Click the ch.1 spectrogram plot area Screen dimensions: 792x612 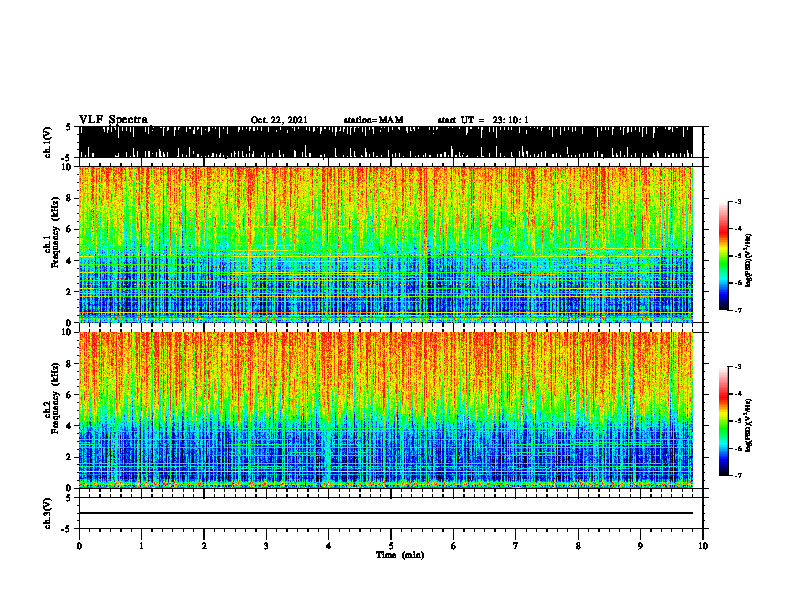pos(386,244)
